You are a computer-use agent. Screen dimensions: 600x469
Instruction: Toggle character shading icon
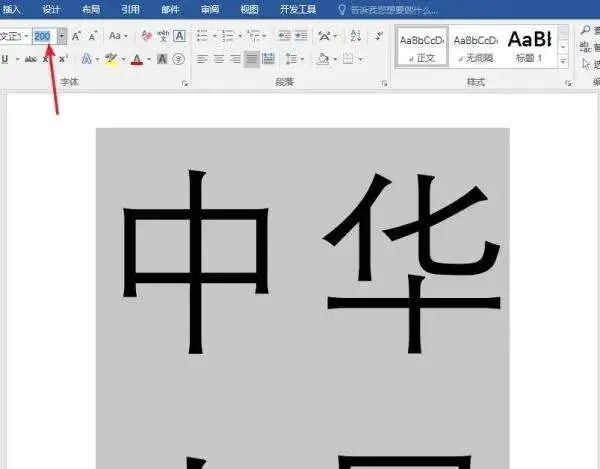[162, 59]
